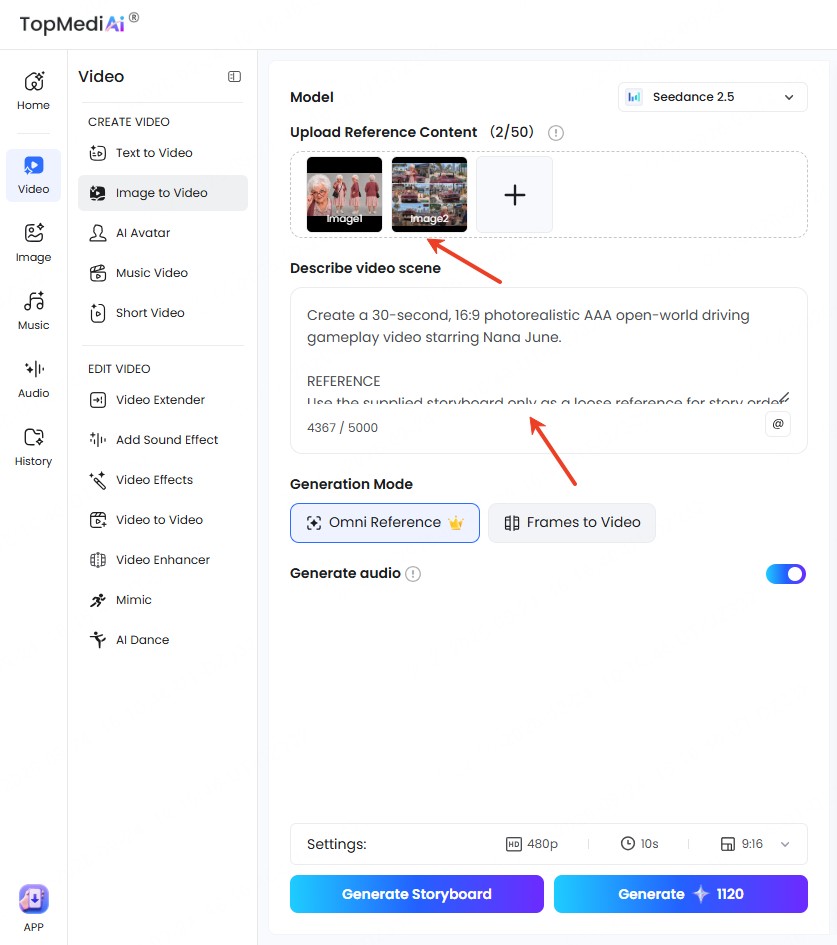Grab the text area resize handle
Screen dimensions: 837x945
click(x=784, y=397)
